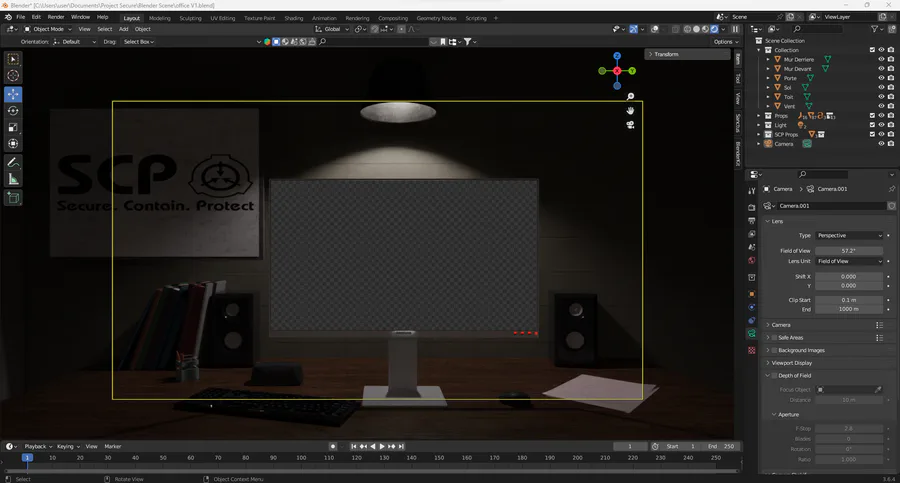Select the Transform tool
The width and height of the screenshot is (900, 483).
click(x=13, y=144)
